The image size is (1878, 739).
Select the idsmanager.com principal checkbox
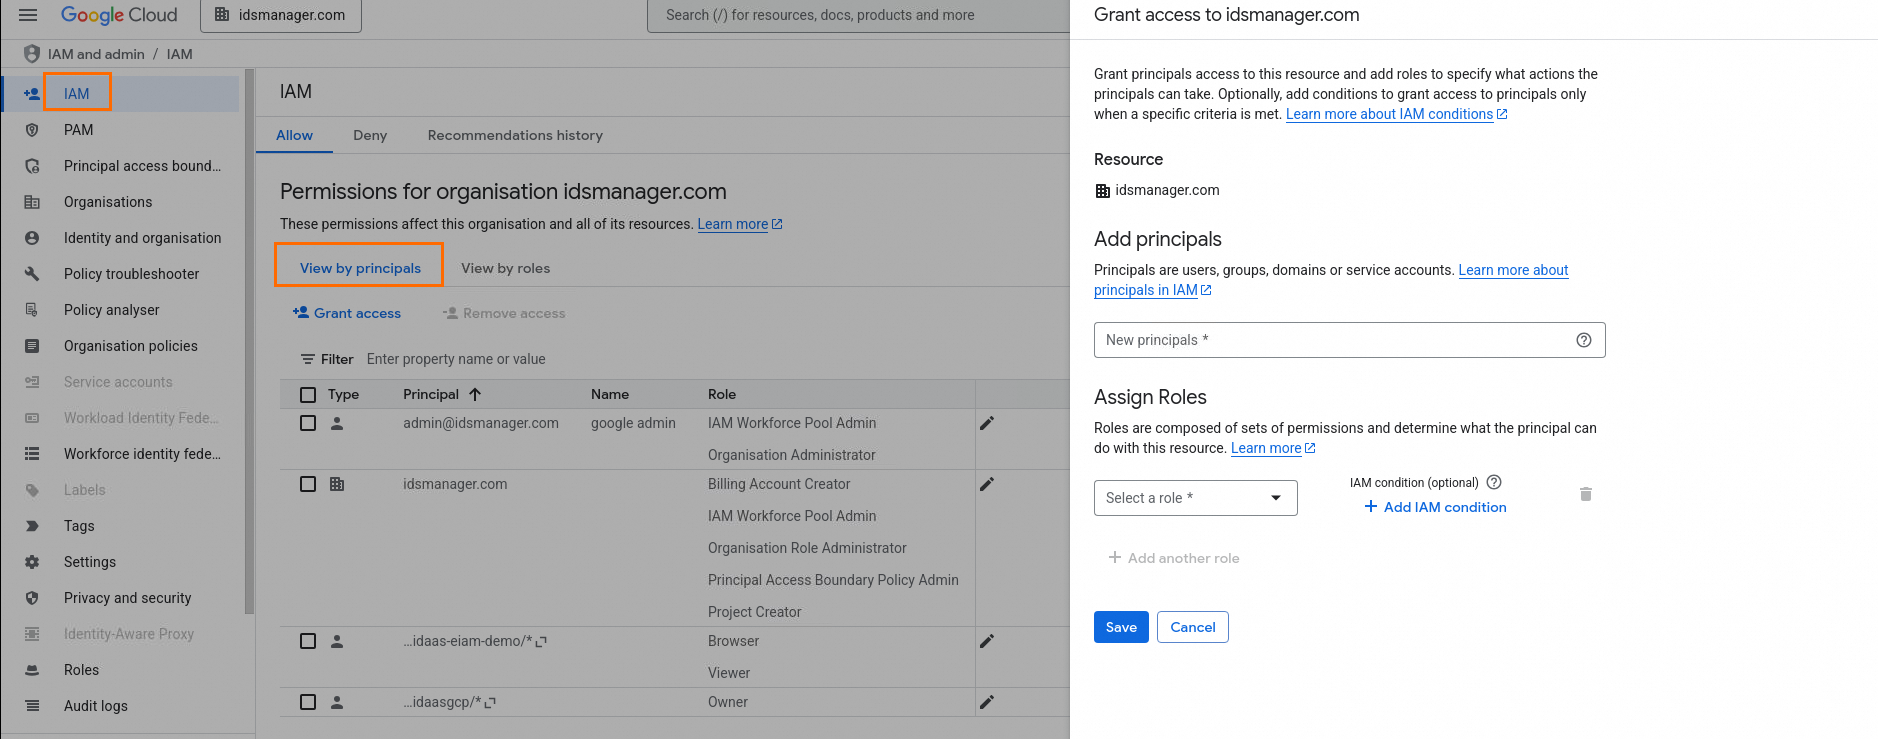pos(308,484)
